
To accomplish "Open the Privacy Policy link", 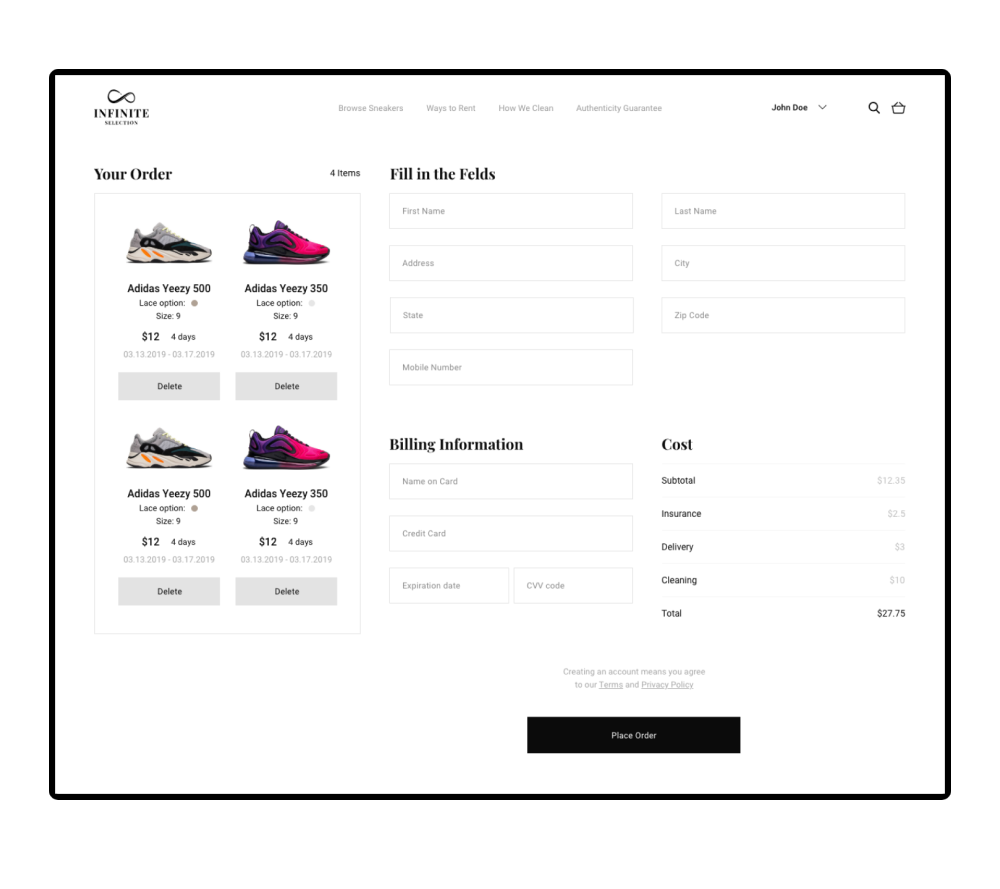I will tap(667, 685).
